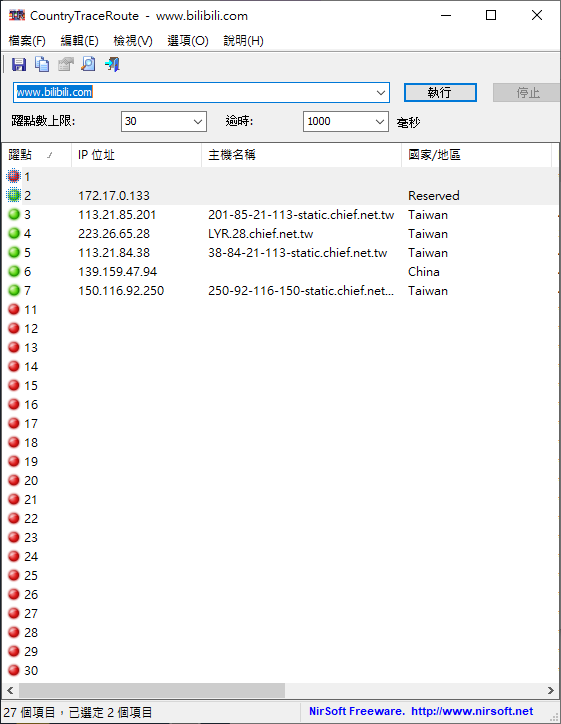Maximize the CountryTraceRoute window
Image resolution: width=561 pixels, height=724 pixels.
pos(491,15)
